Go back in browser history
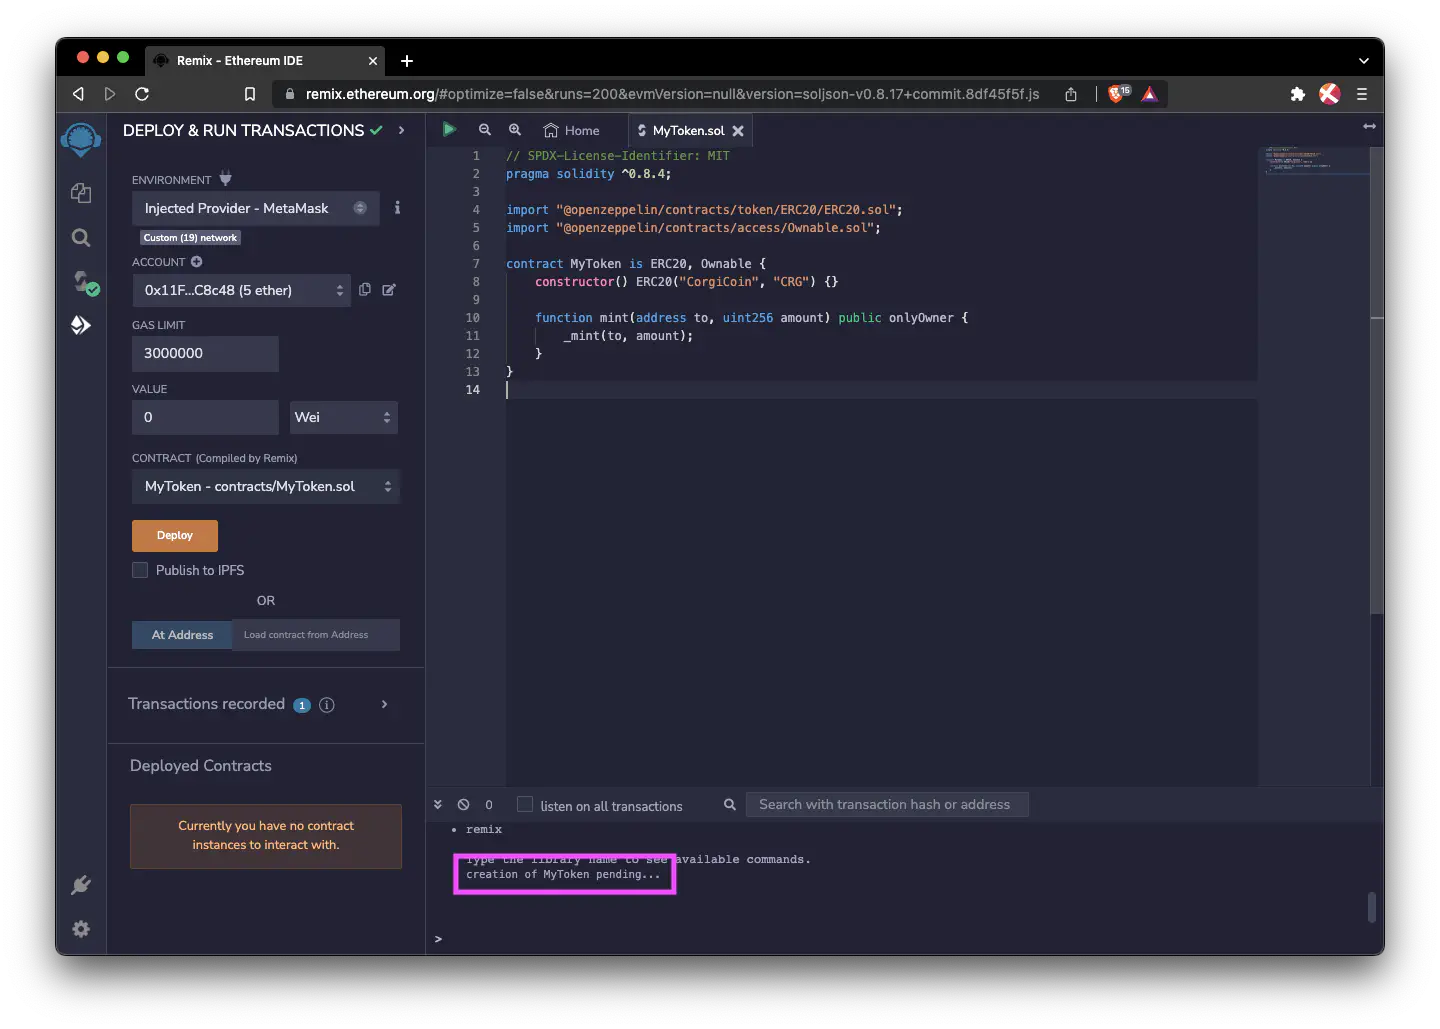This screenshot has width=1440, height=1029. click(x=78, y=94)
